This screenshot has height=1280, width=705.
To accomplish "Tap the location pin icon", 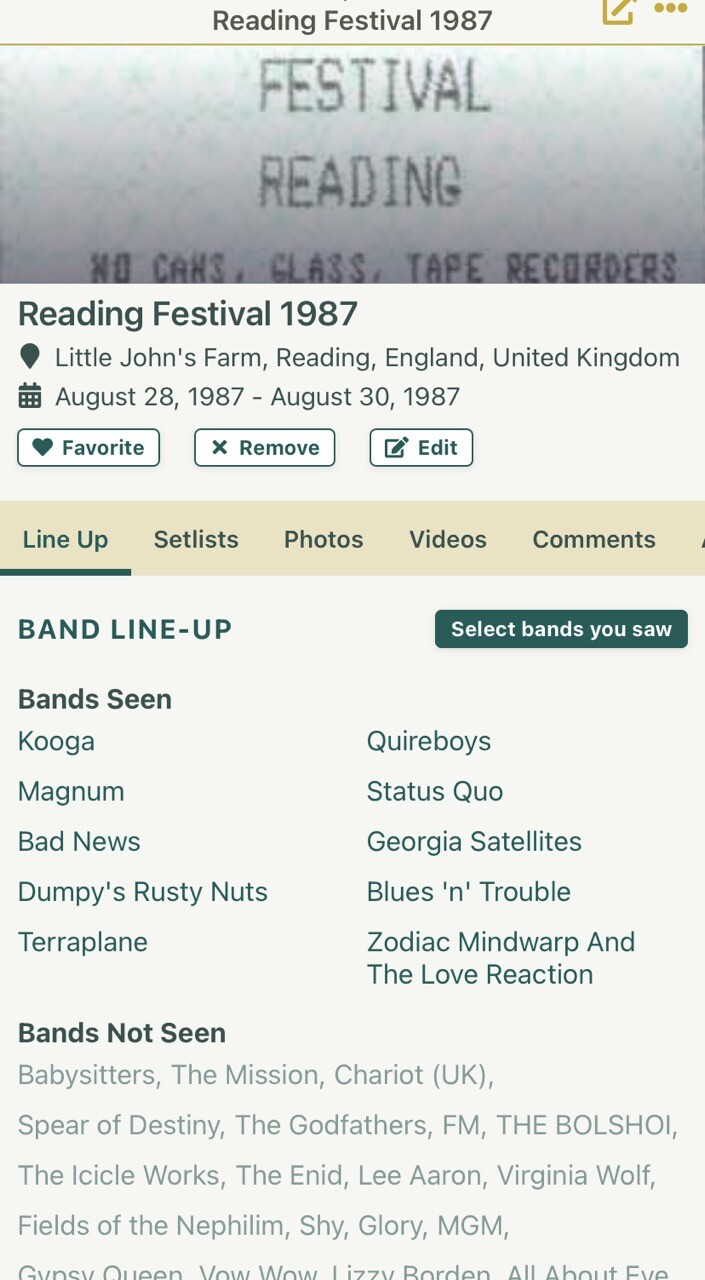I will tap(30, 357).
